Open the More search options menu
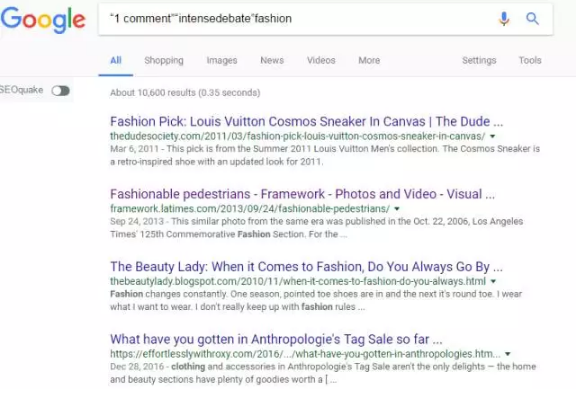 coord(369,60)
